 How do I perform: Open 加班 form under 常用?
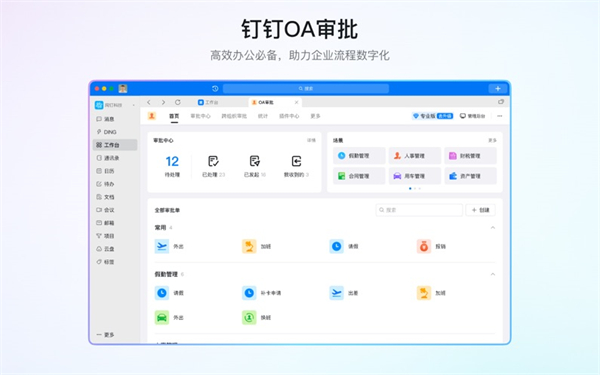tap(257, 246)
